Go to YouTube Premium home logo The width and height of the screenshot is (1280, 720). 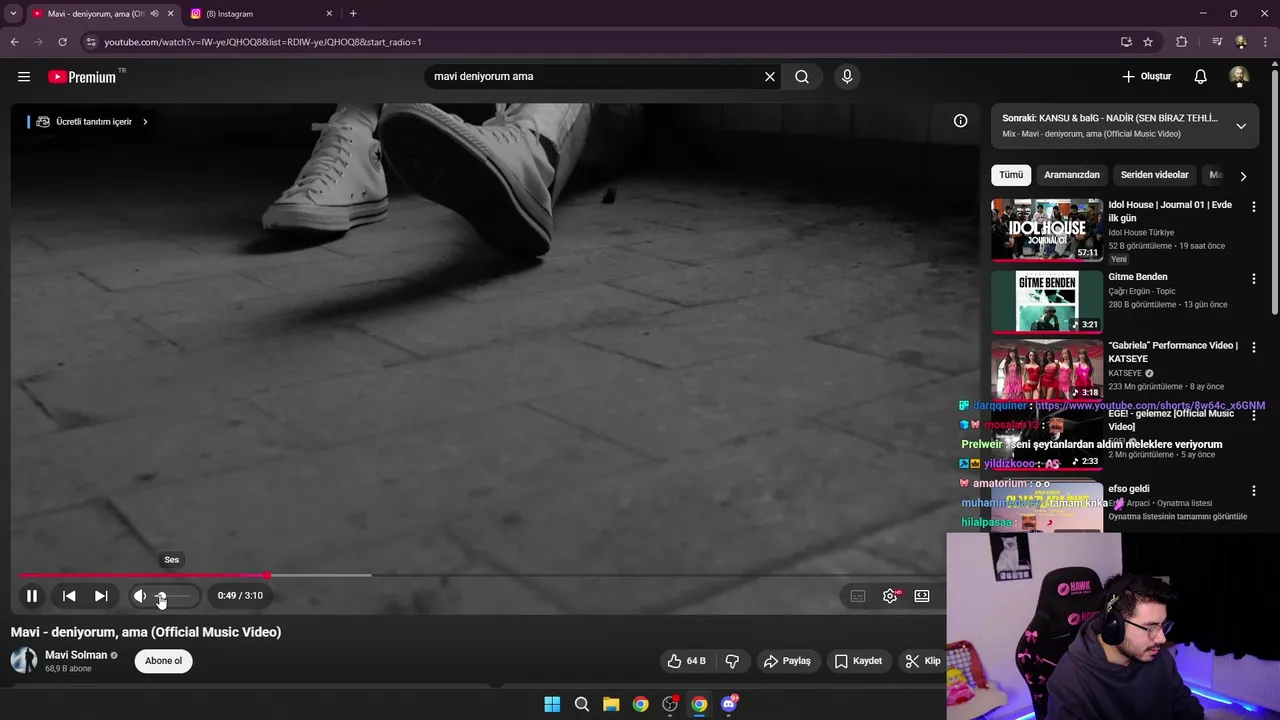83,77
